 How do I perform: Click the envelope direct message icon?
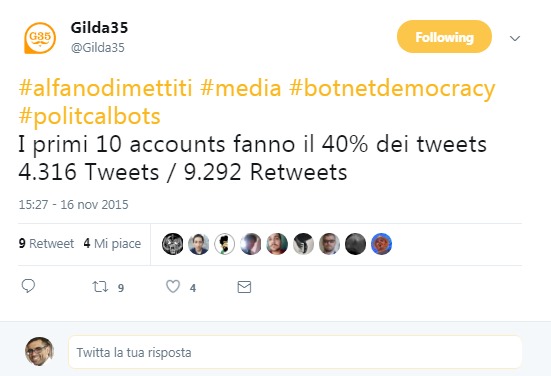244,287
